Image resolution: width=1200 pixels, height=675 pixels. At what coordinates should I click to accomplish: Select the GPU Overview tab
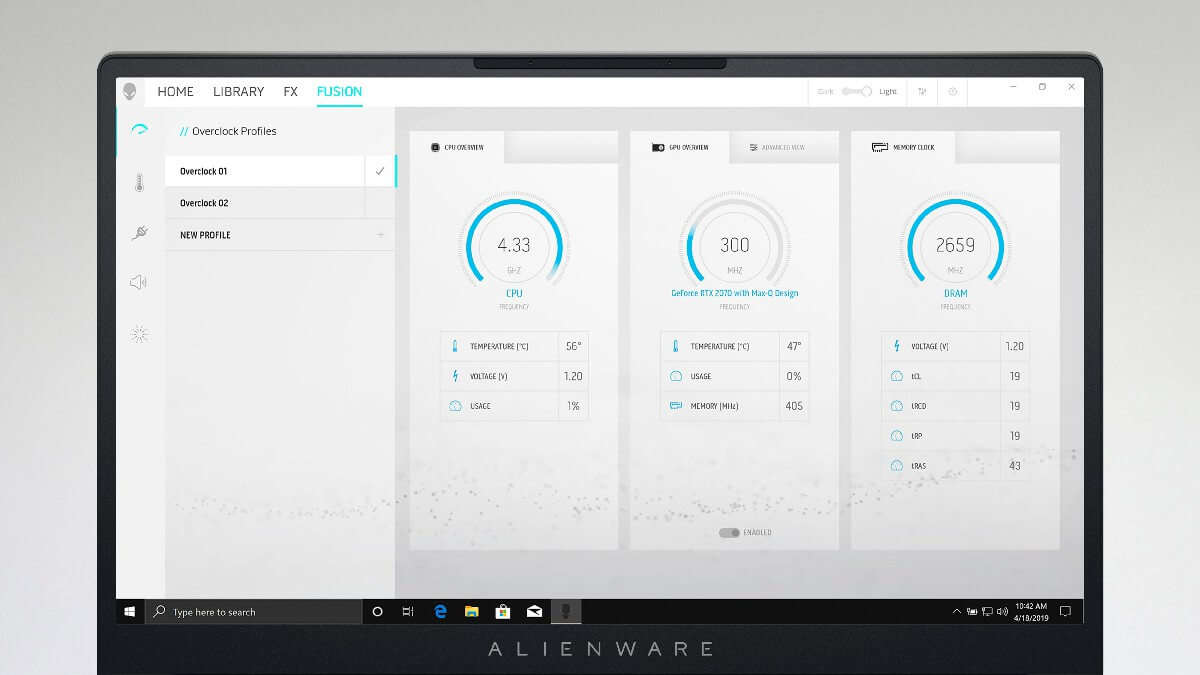(680, 147)
